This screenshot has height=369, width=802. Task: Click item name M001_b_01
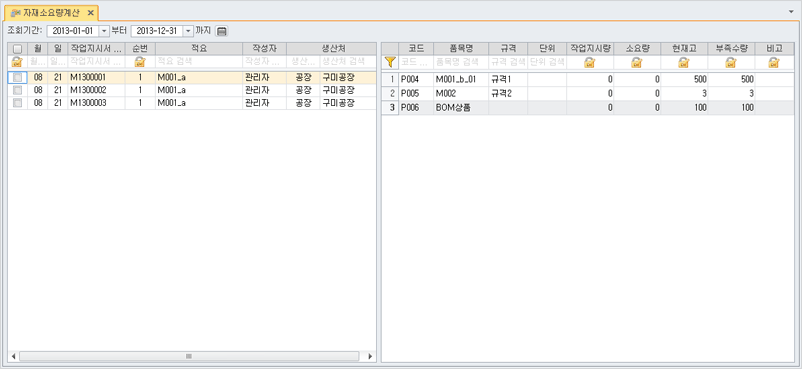(460, 80)
